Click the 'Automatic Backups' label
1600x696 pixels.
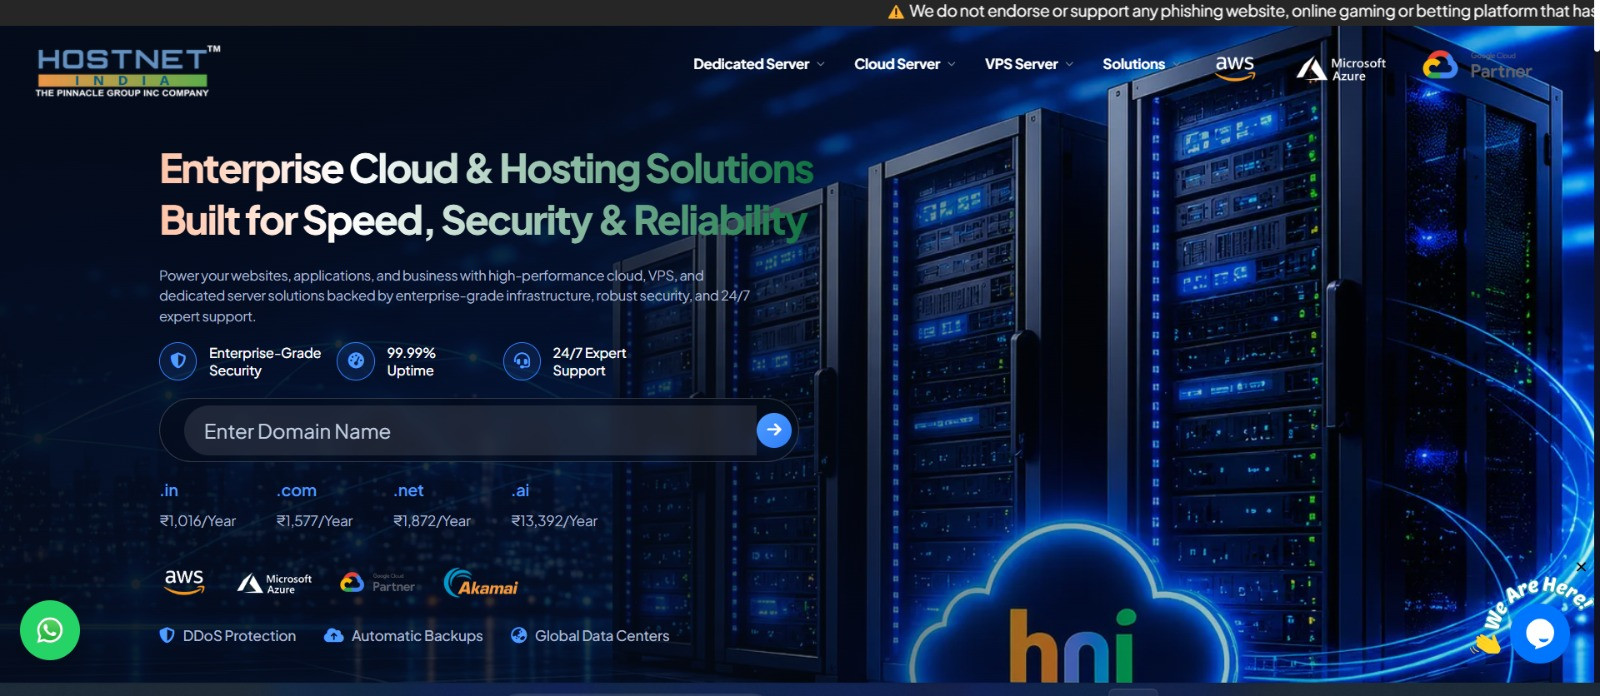pos(417,636)
